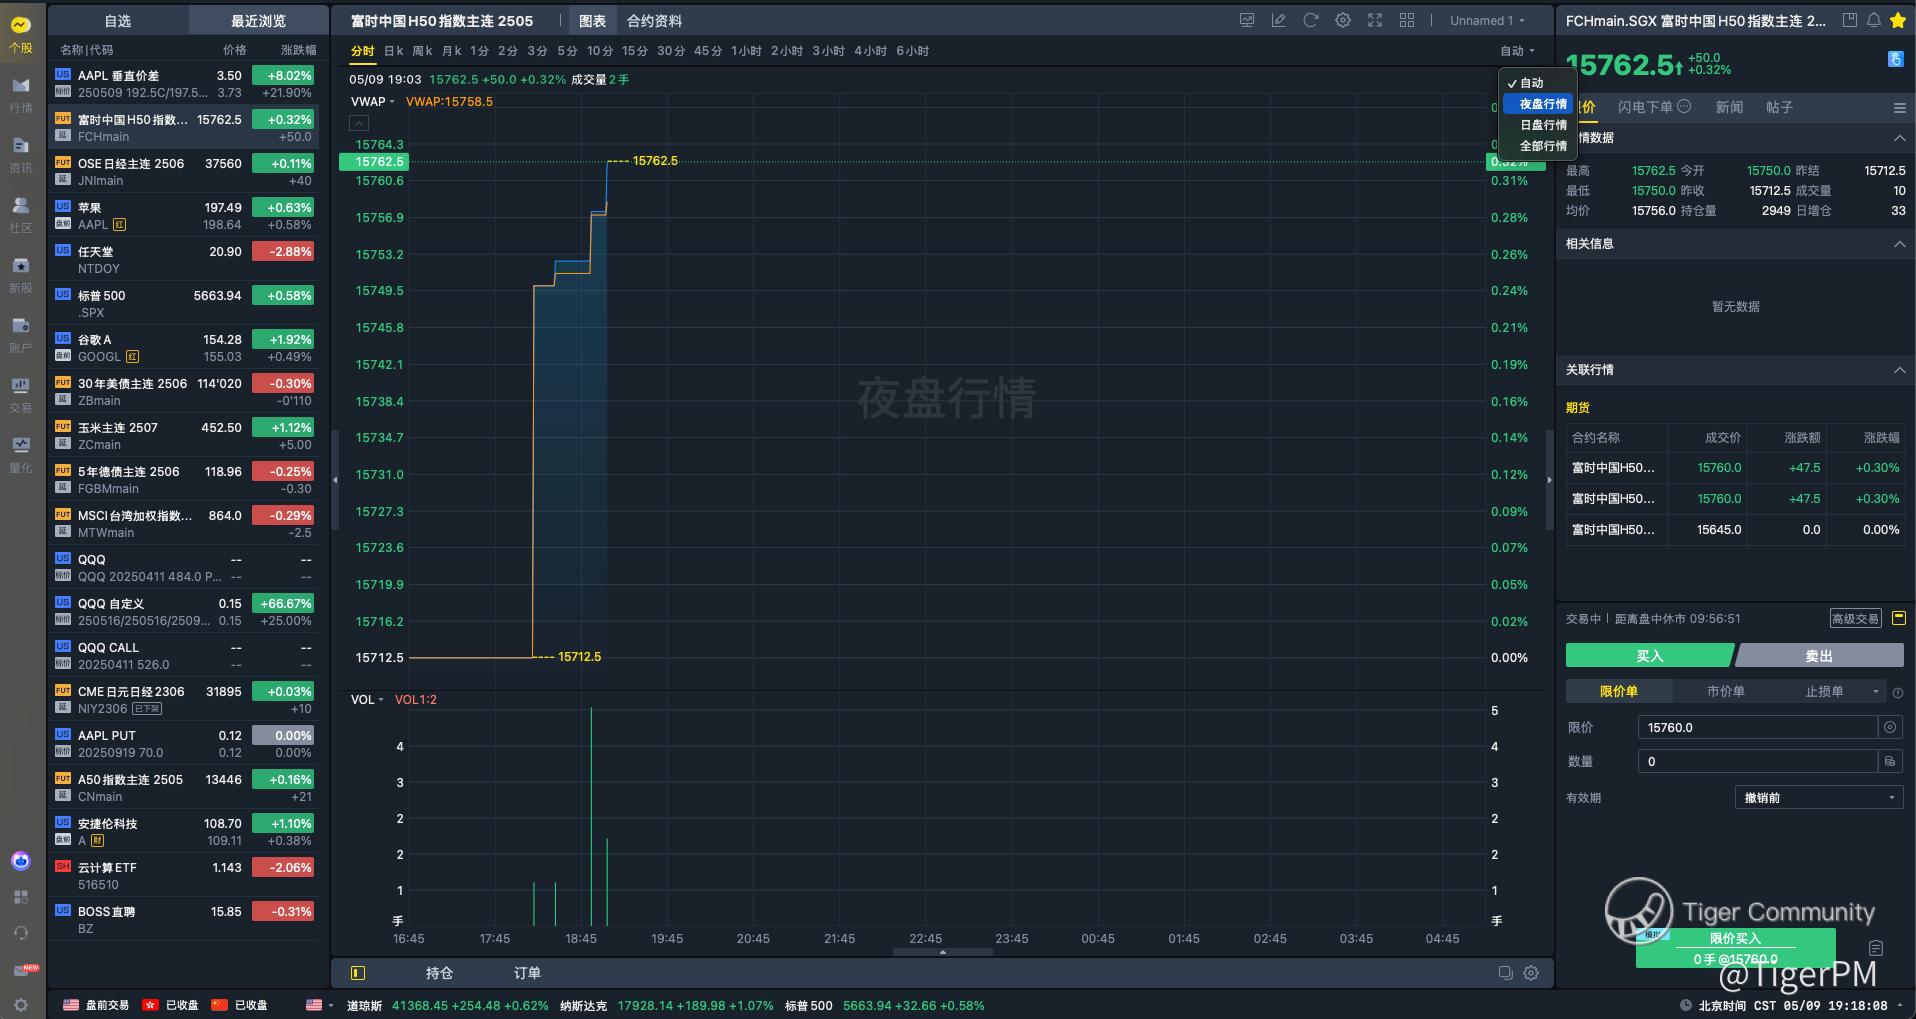Refresh the chart with the reload icon
Viewport: 1916px width, 1019px height.
pos(1311,20)
